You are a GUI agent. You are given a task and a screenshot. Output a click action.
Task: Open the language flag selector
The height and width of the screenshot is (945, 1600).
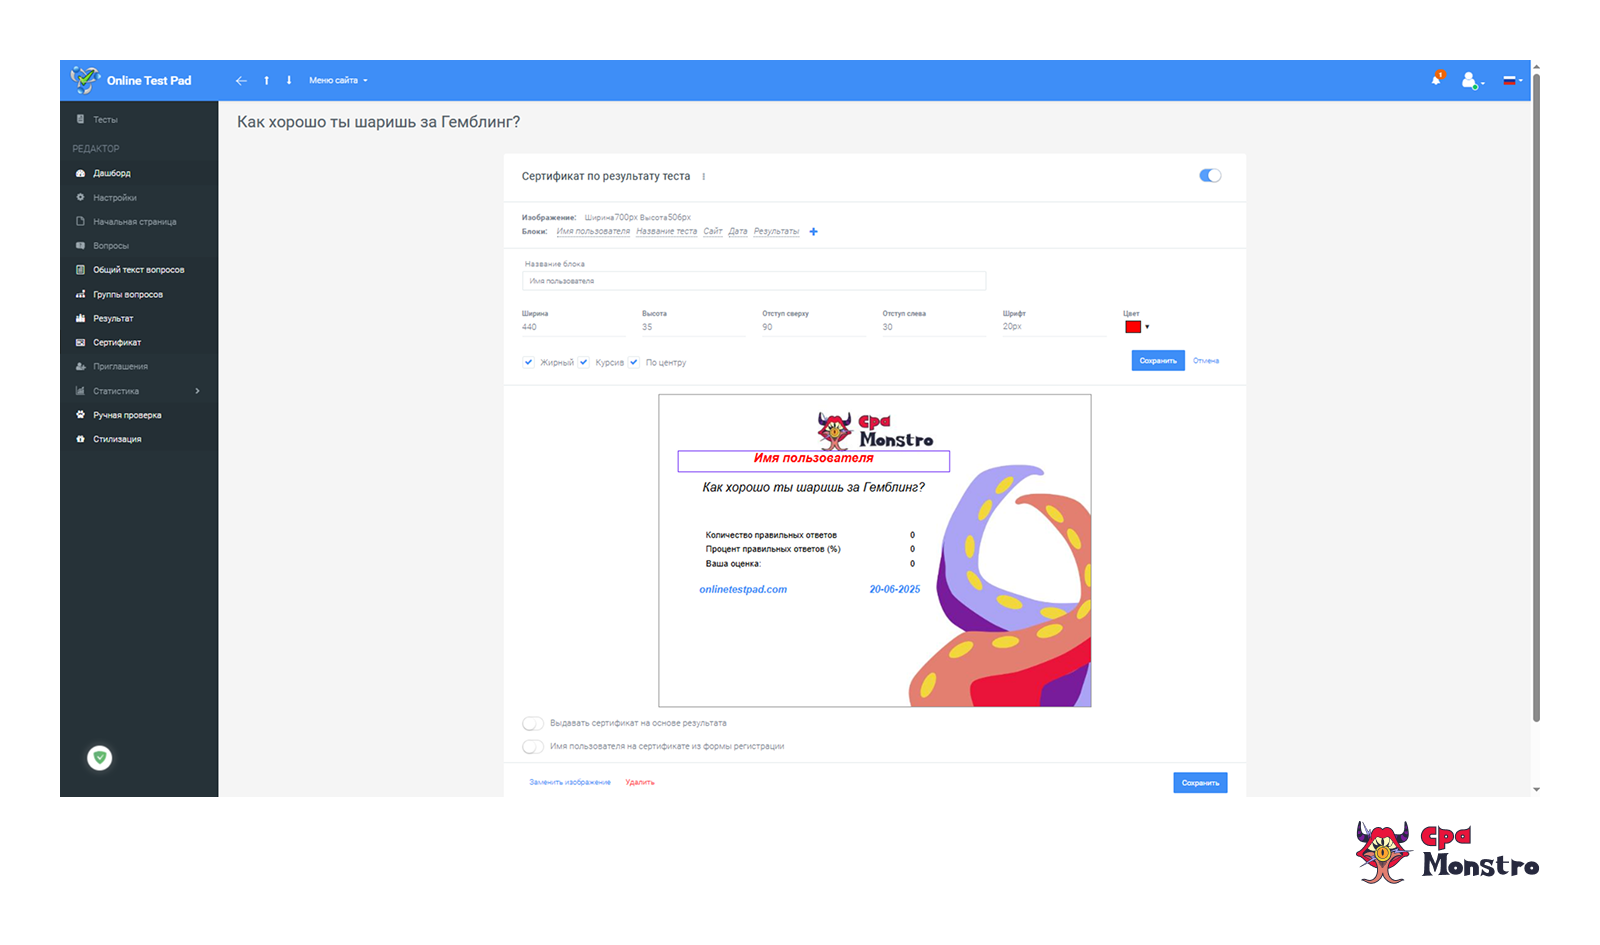[1512, 81]
